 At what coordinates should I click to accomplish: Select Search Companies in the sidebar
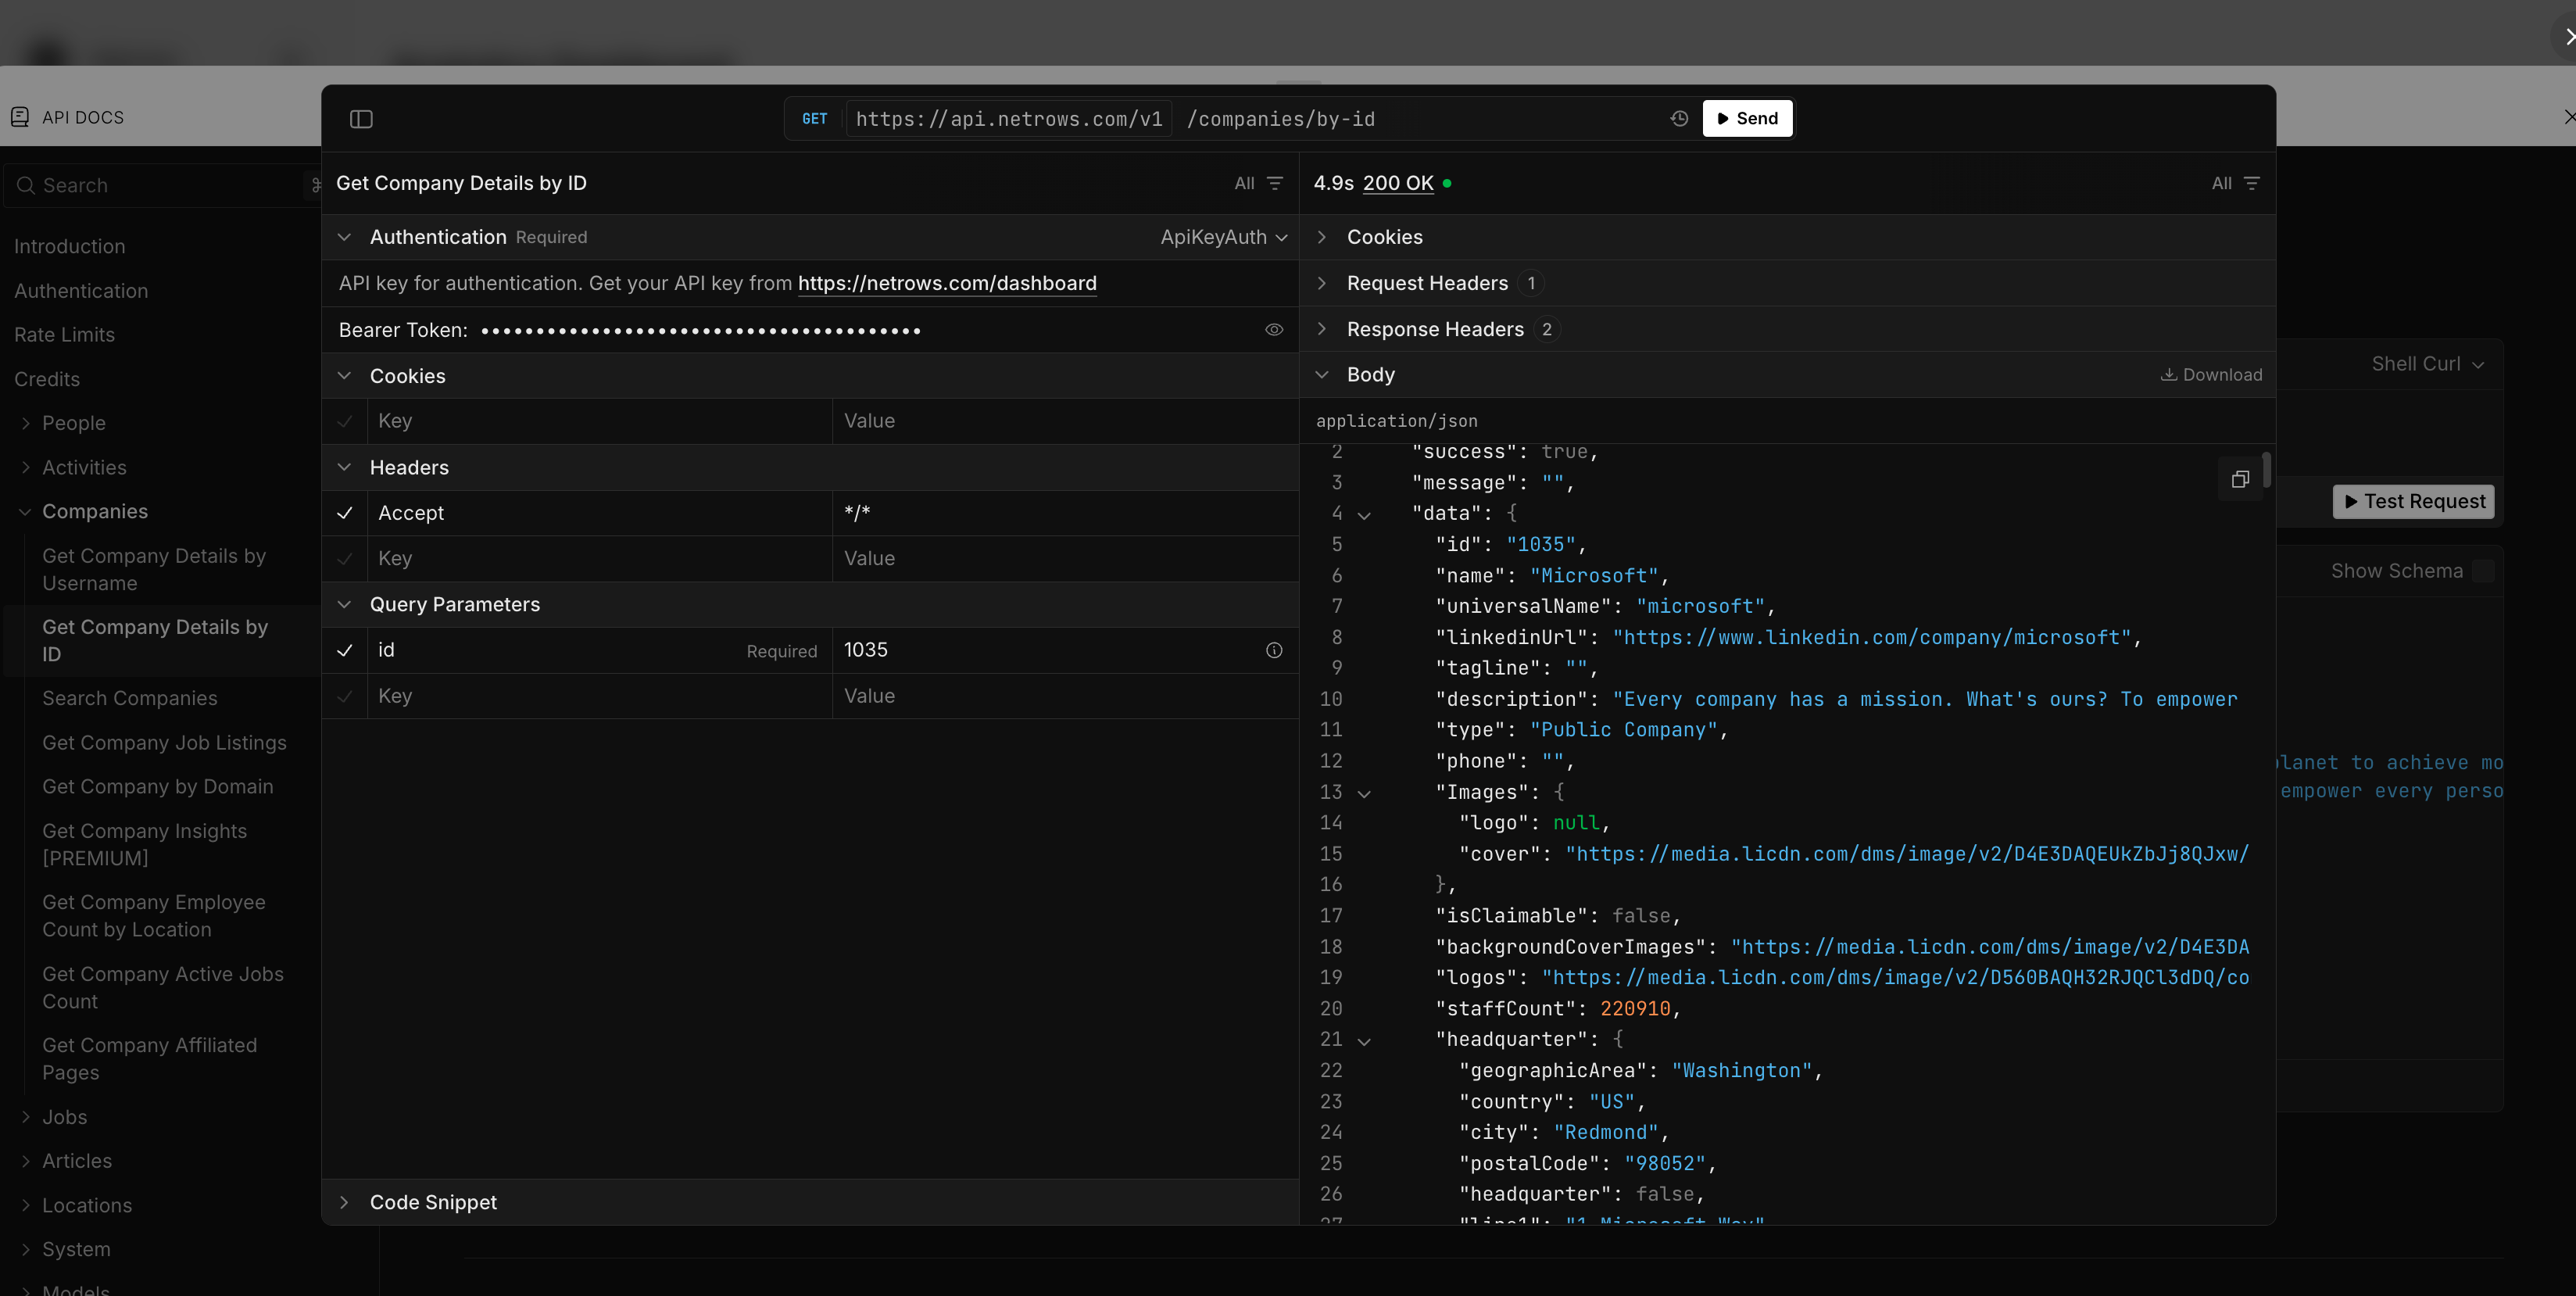coord(130,698)
